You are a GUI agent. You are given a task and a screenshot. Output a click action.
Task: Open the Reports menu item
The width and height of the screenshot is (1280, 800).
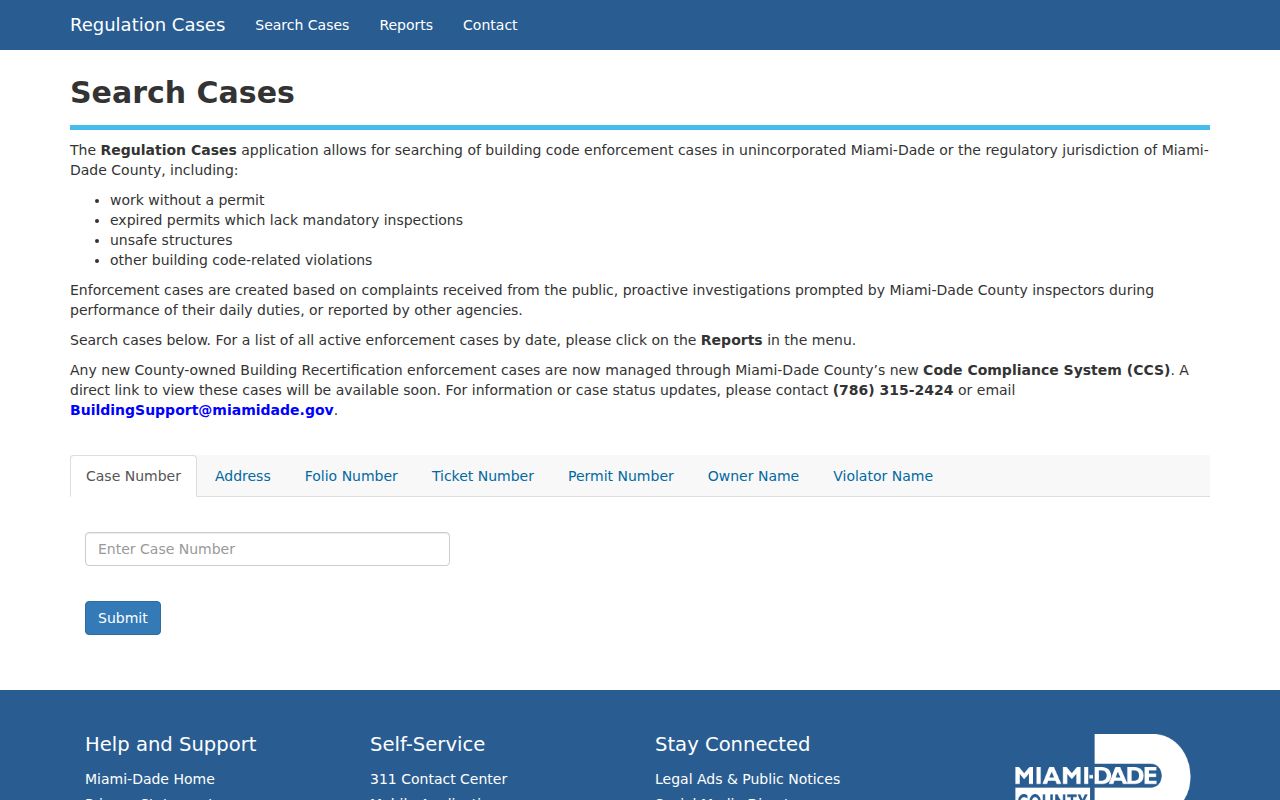(406, 25)
